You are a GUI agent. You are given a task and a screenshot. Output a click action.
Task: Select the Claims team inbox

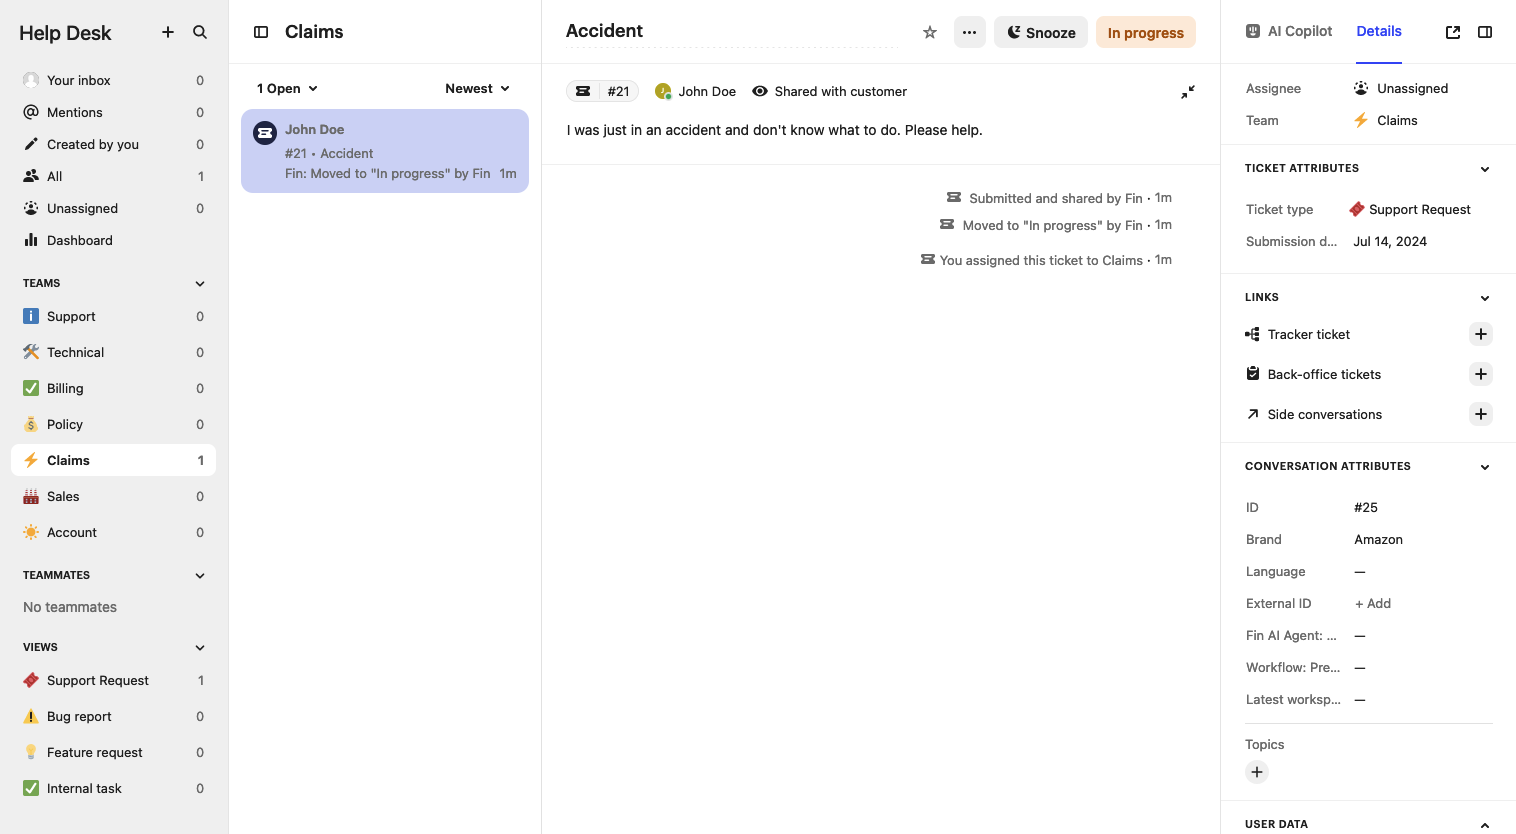113,460
